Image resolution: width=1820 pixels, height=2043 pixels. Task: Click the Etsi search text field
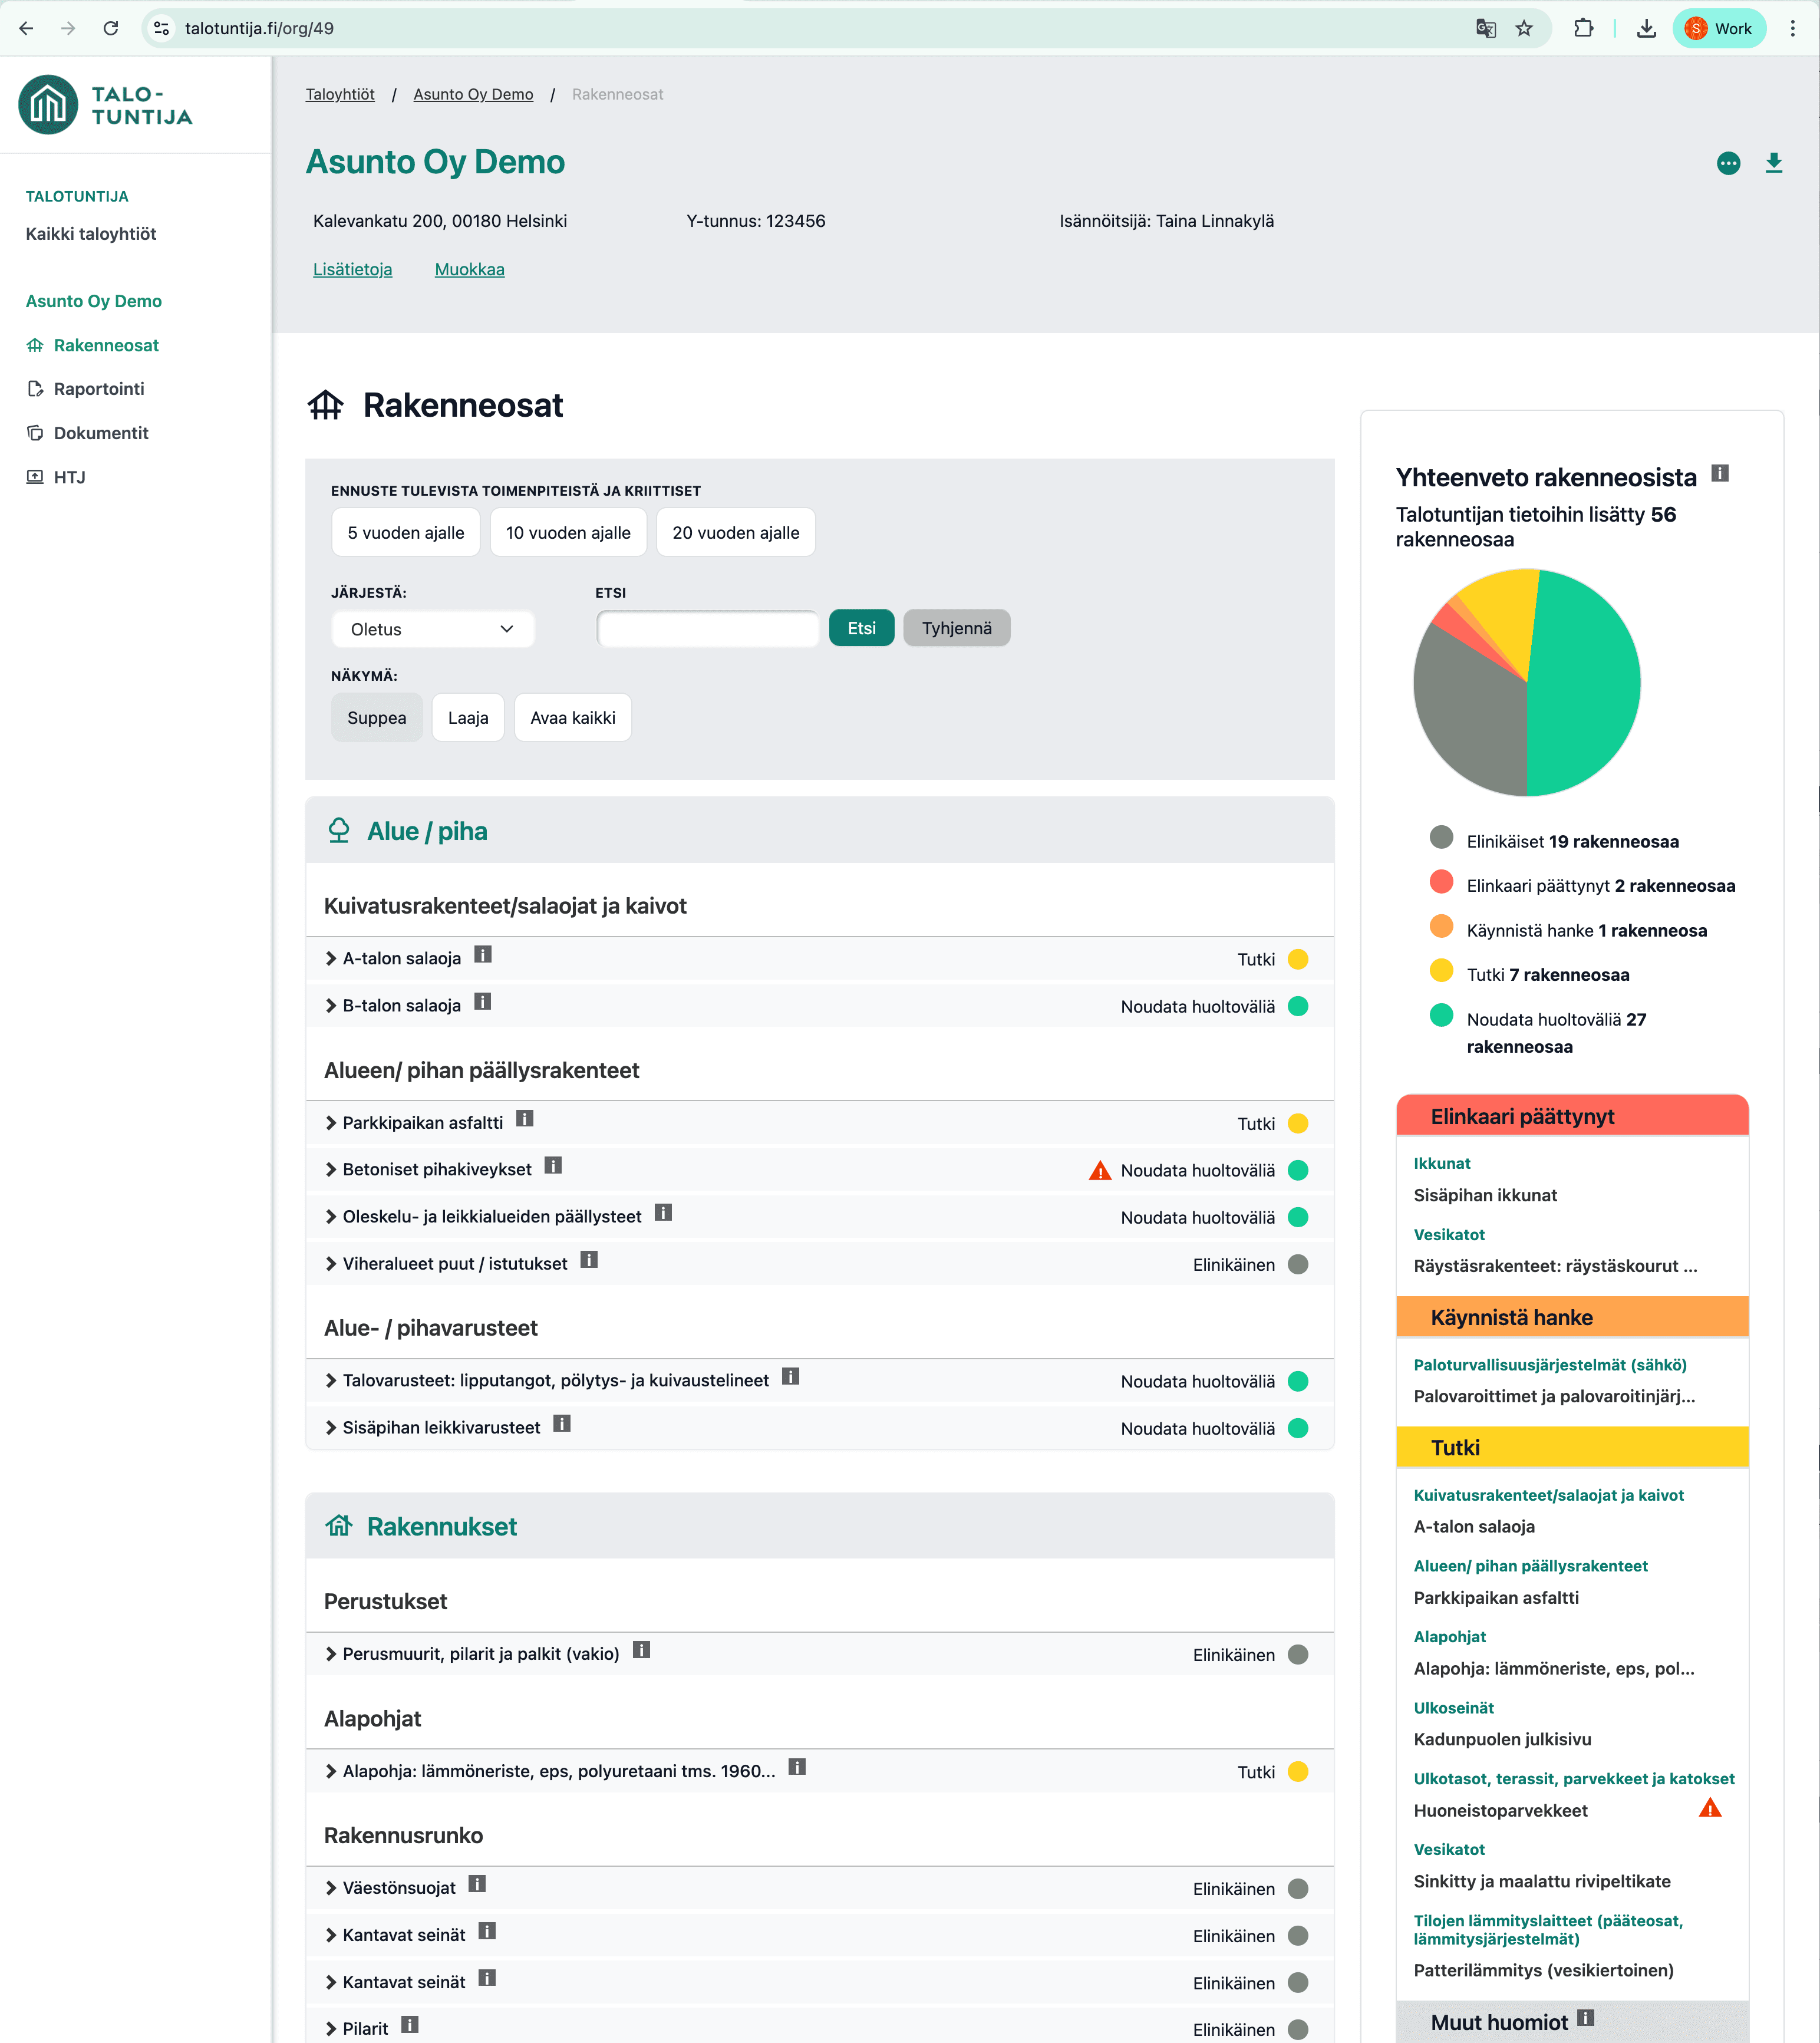coord(707,628)
